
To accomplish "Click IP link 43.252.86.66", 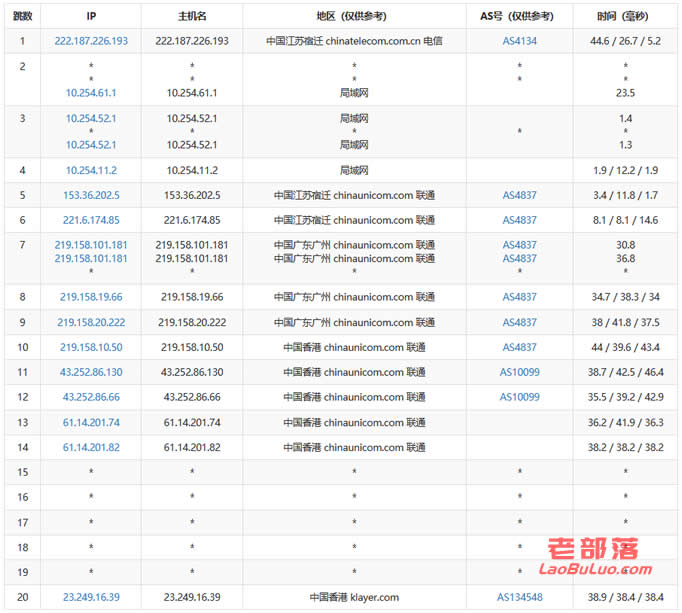I will click(91, 397).
